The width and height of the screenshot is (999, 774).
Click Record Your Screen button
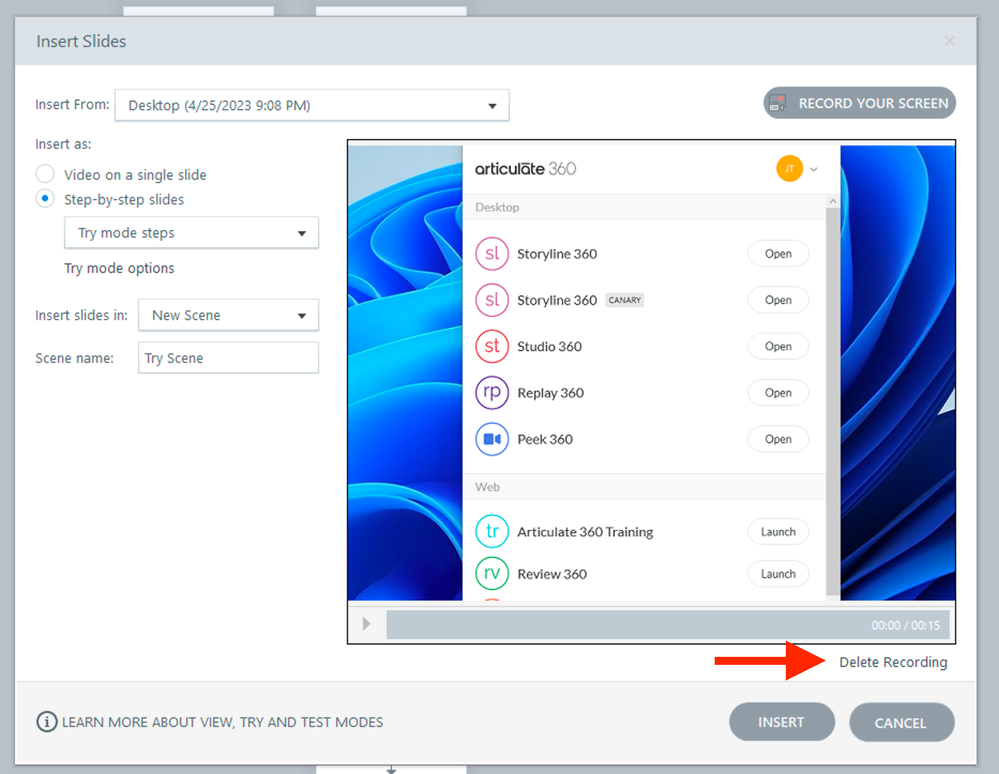[859, 103]
